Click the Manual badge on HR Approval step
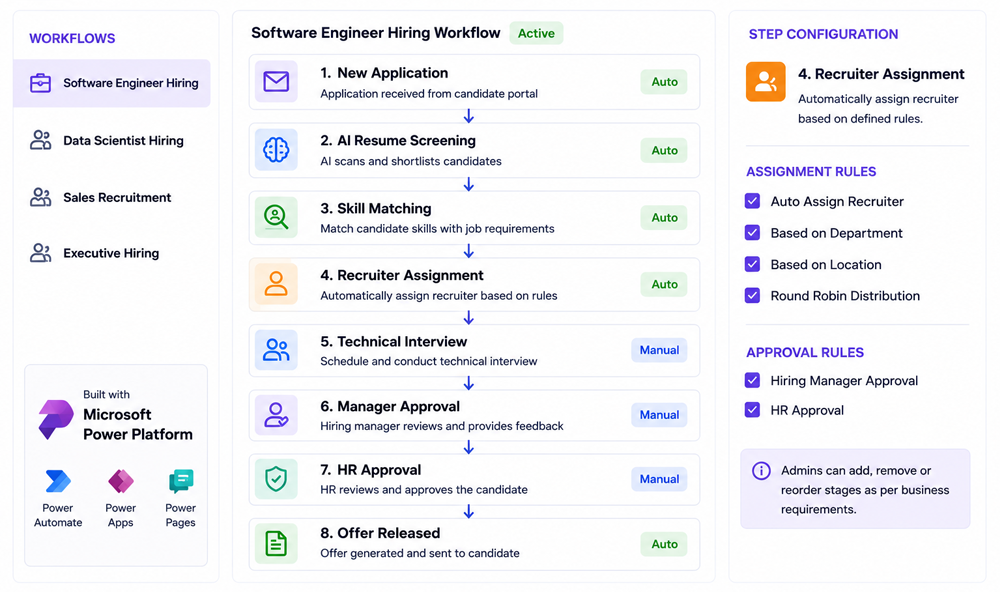Screen dimensions: 1000x592 click(x=659, y=479)
